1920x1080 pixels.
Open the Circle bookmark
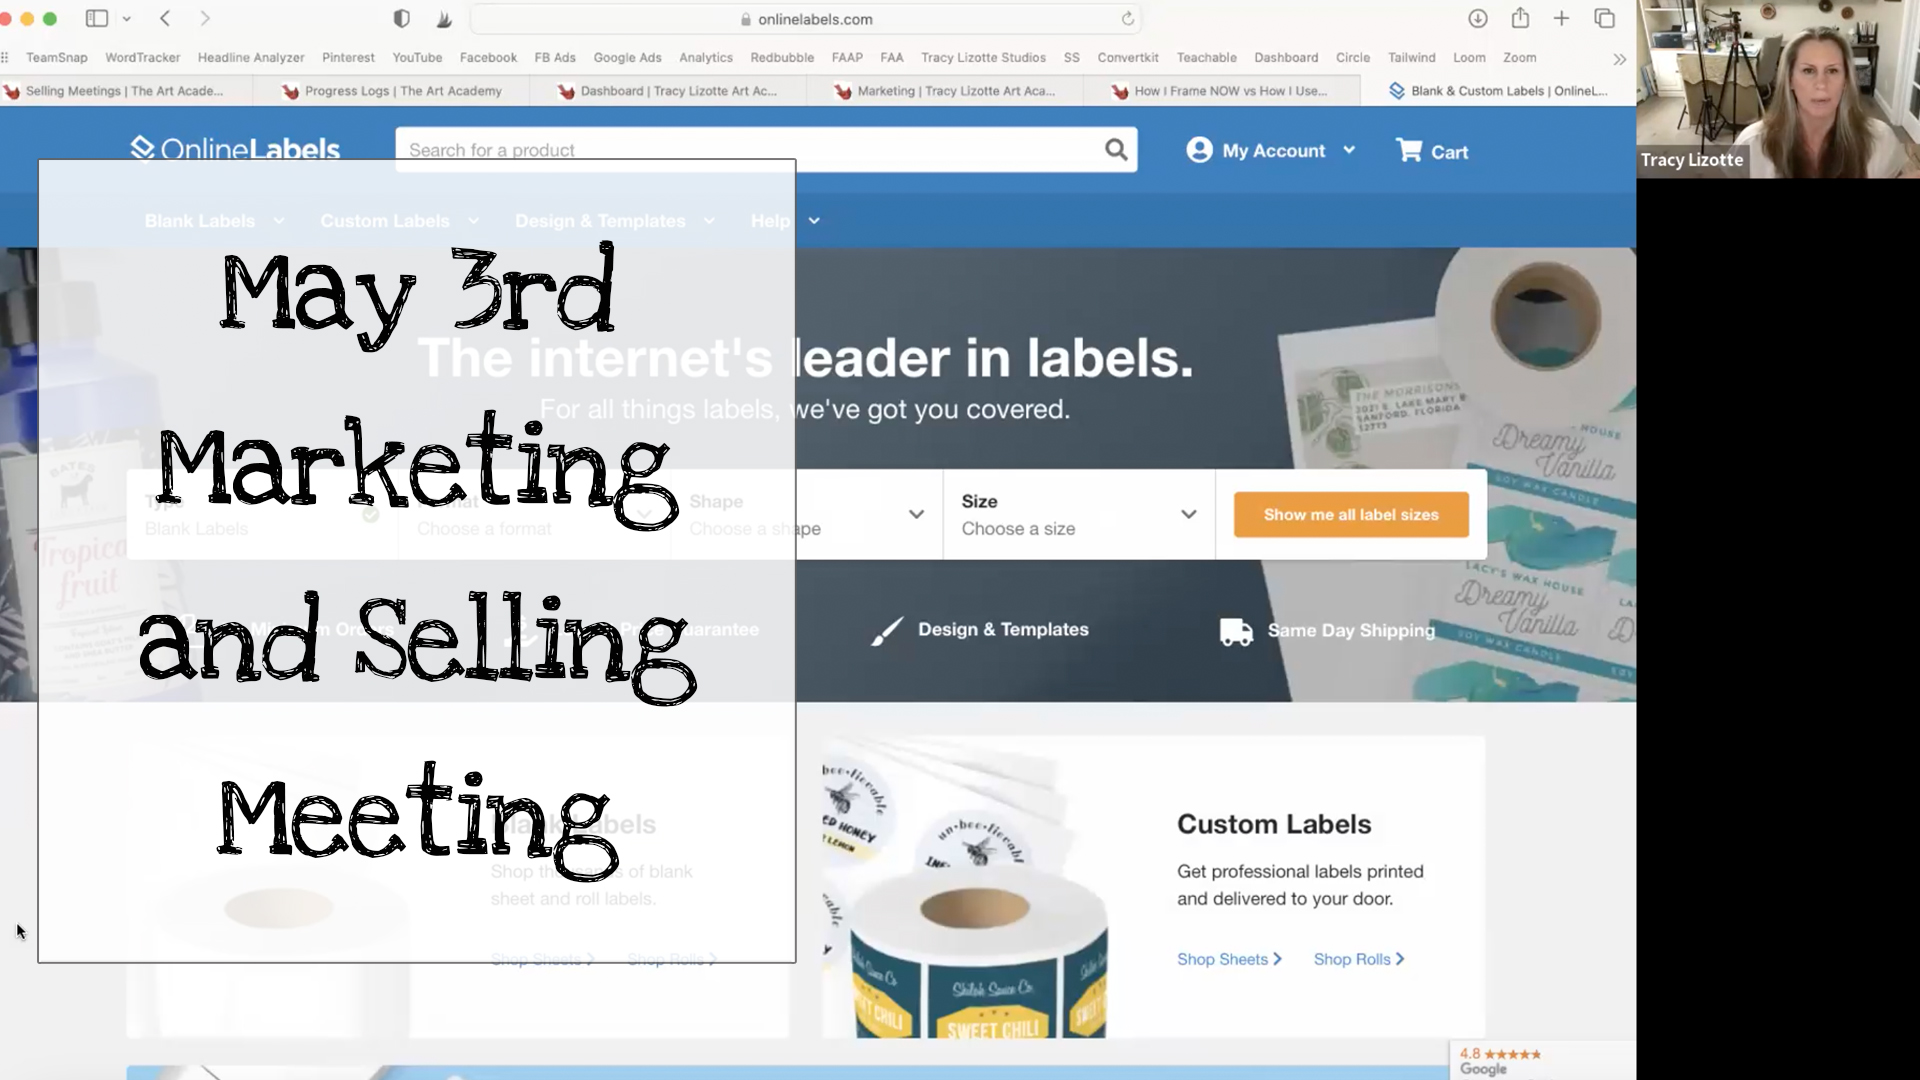pyautogui.click(x=1353, y=58)
